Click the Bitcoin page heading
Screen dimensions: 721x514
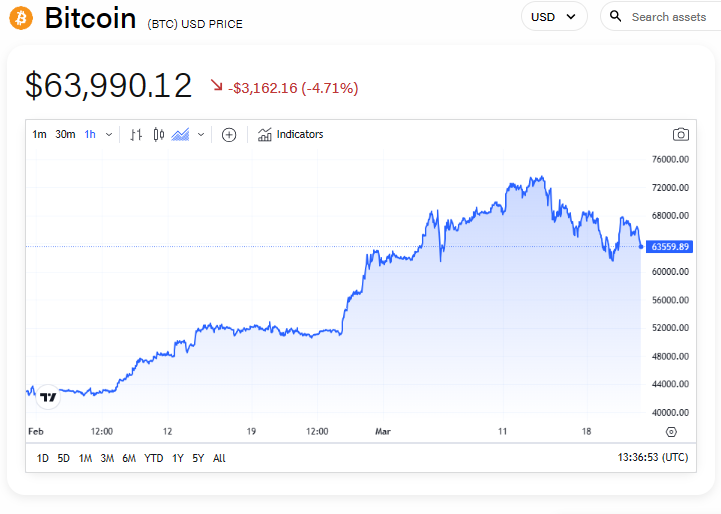coord(90,18)
